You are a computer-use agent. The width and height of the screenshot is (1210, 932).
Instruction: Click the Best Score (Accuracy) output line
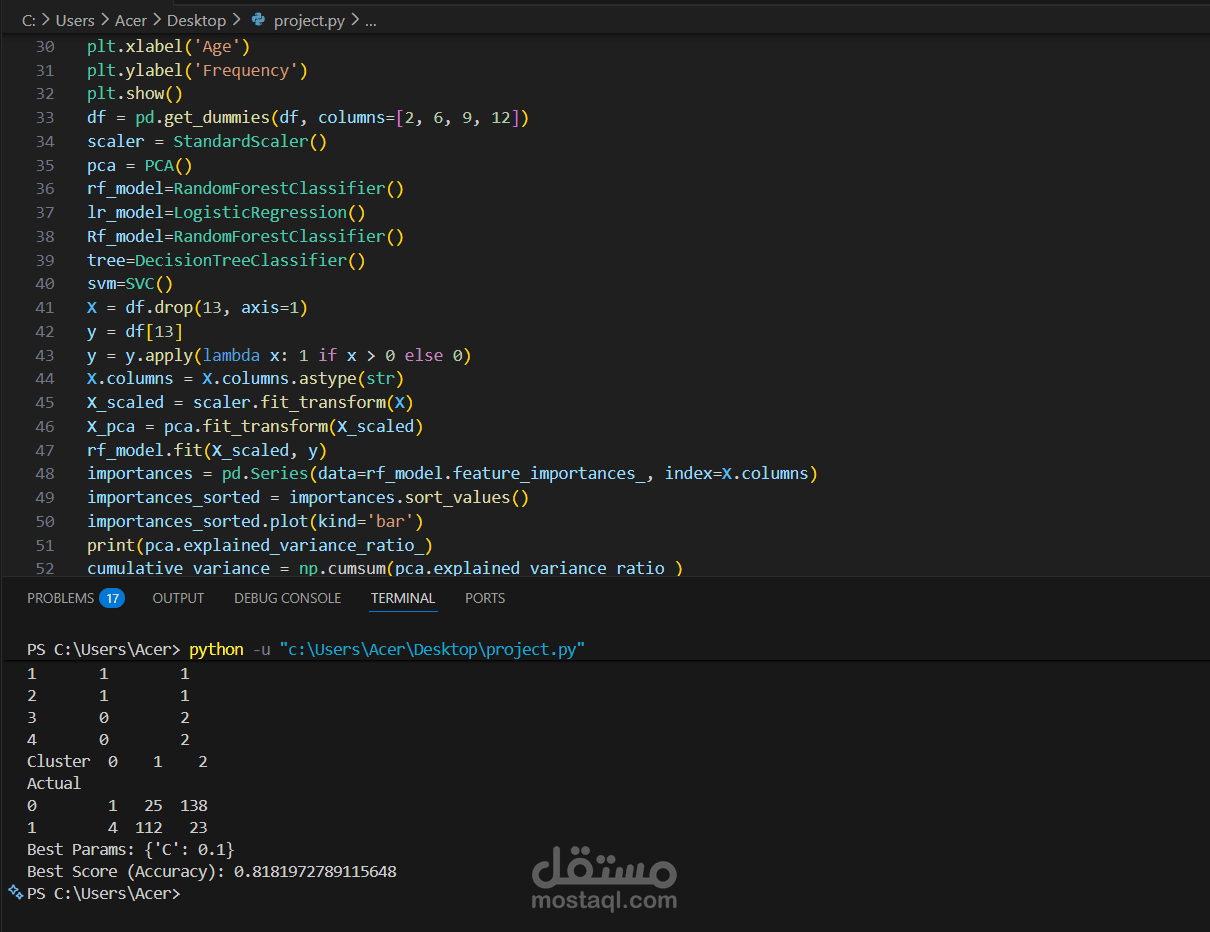(212, 871)
